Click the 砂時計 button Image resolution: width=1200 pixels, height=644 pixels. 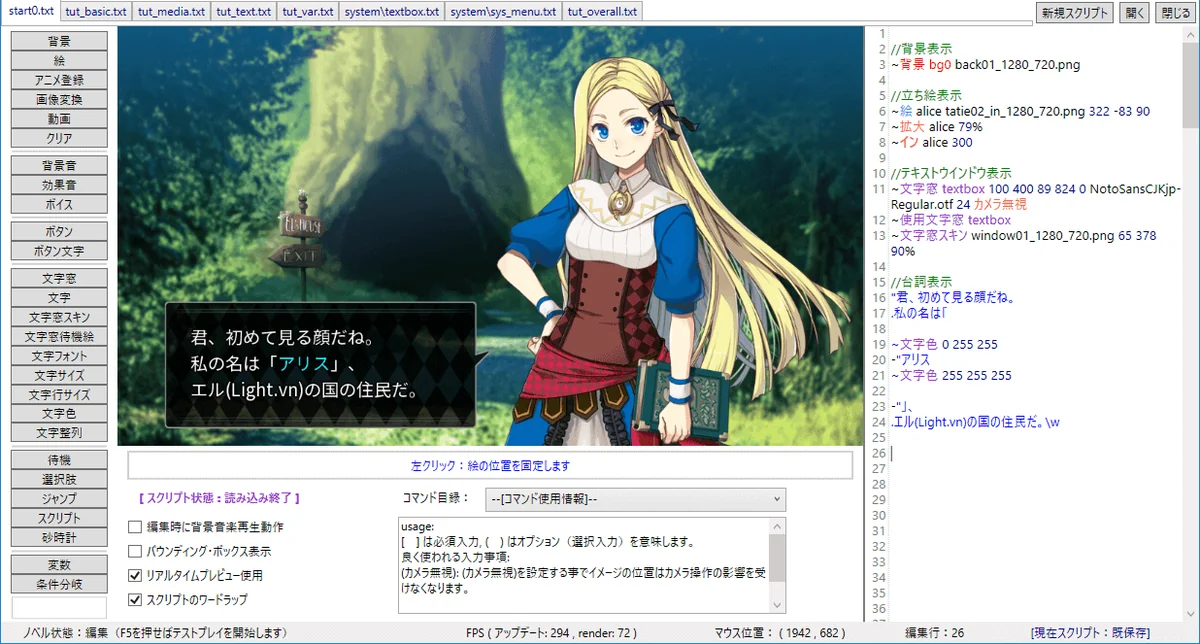59,538
